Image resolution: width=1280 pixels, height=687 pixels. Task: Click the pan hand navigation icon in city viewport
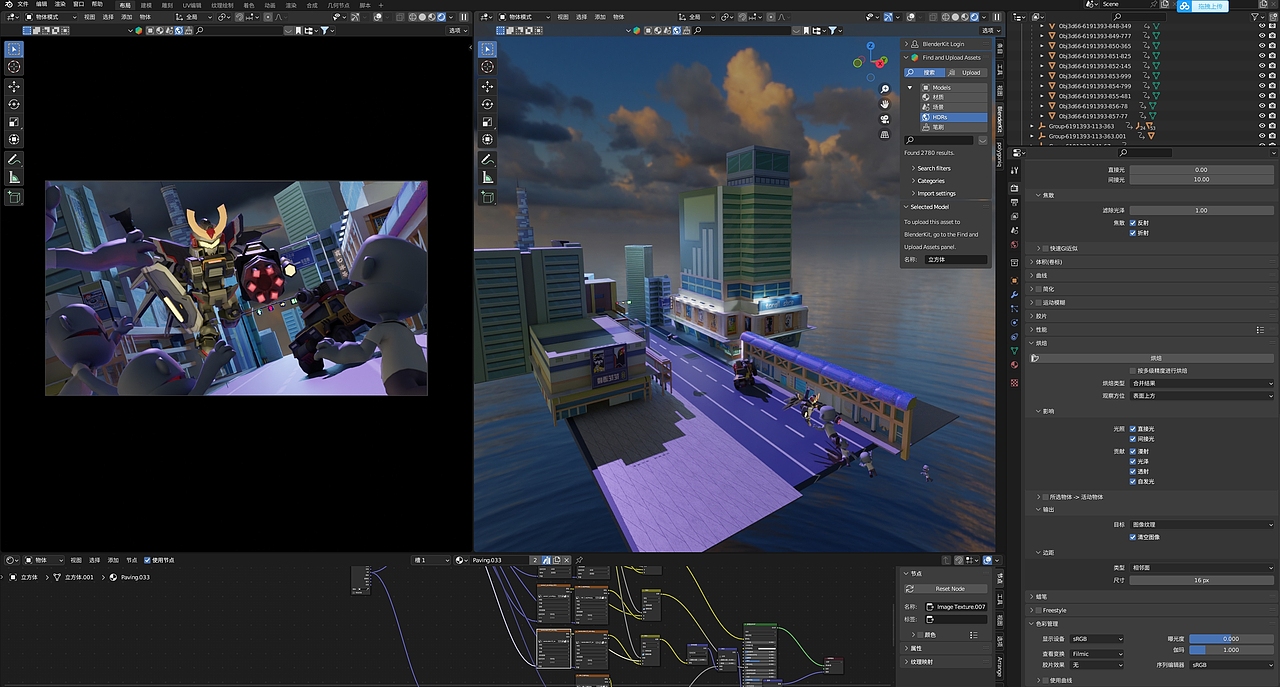click(x=885, y=104)
